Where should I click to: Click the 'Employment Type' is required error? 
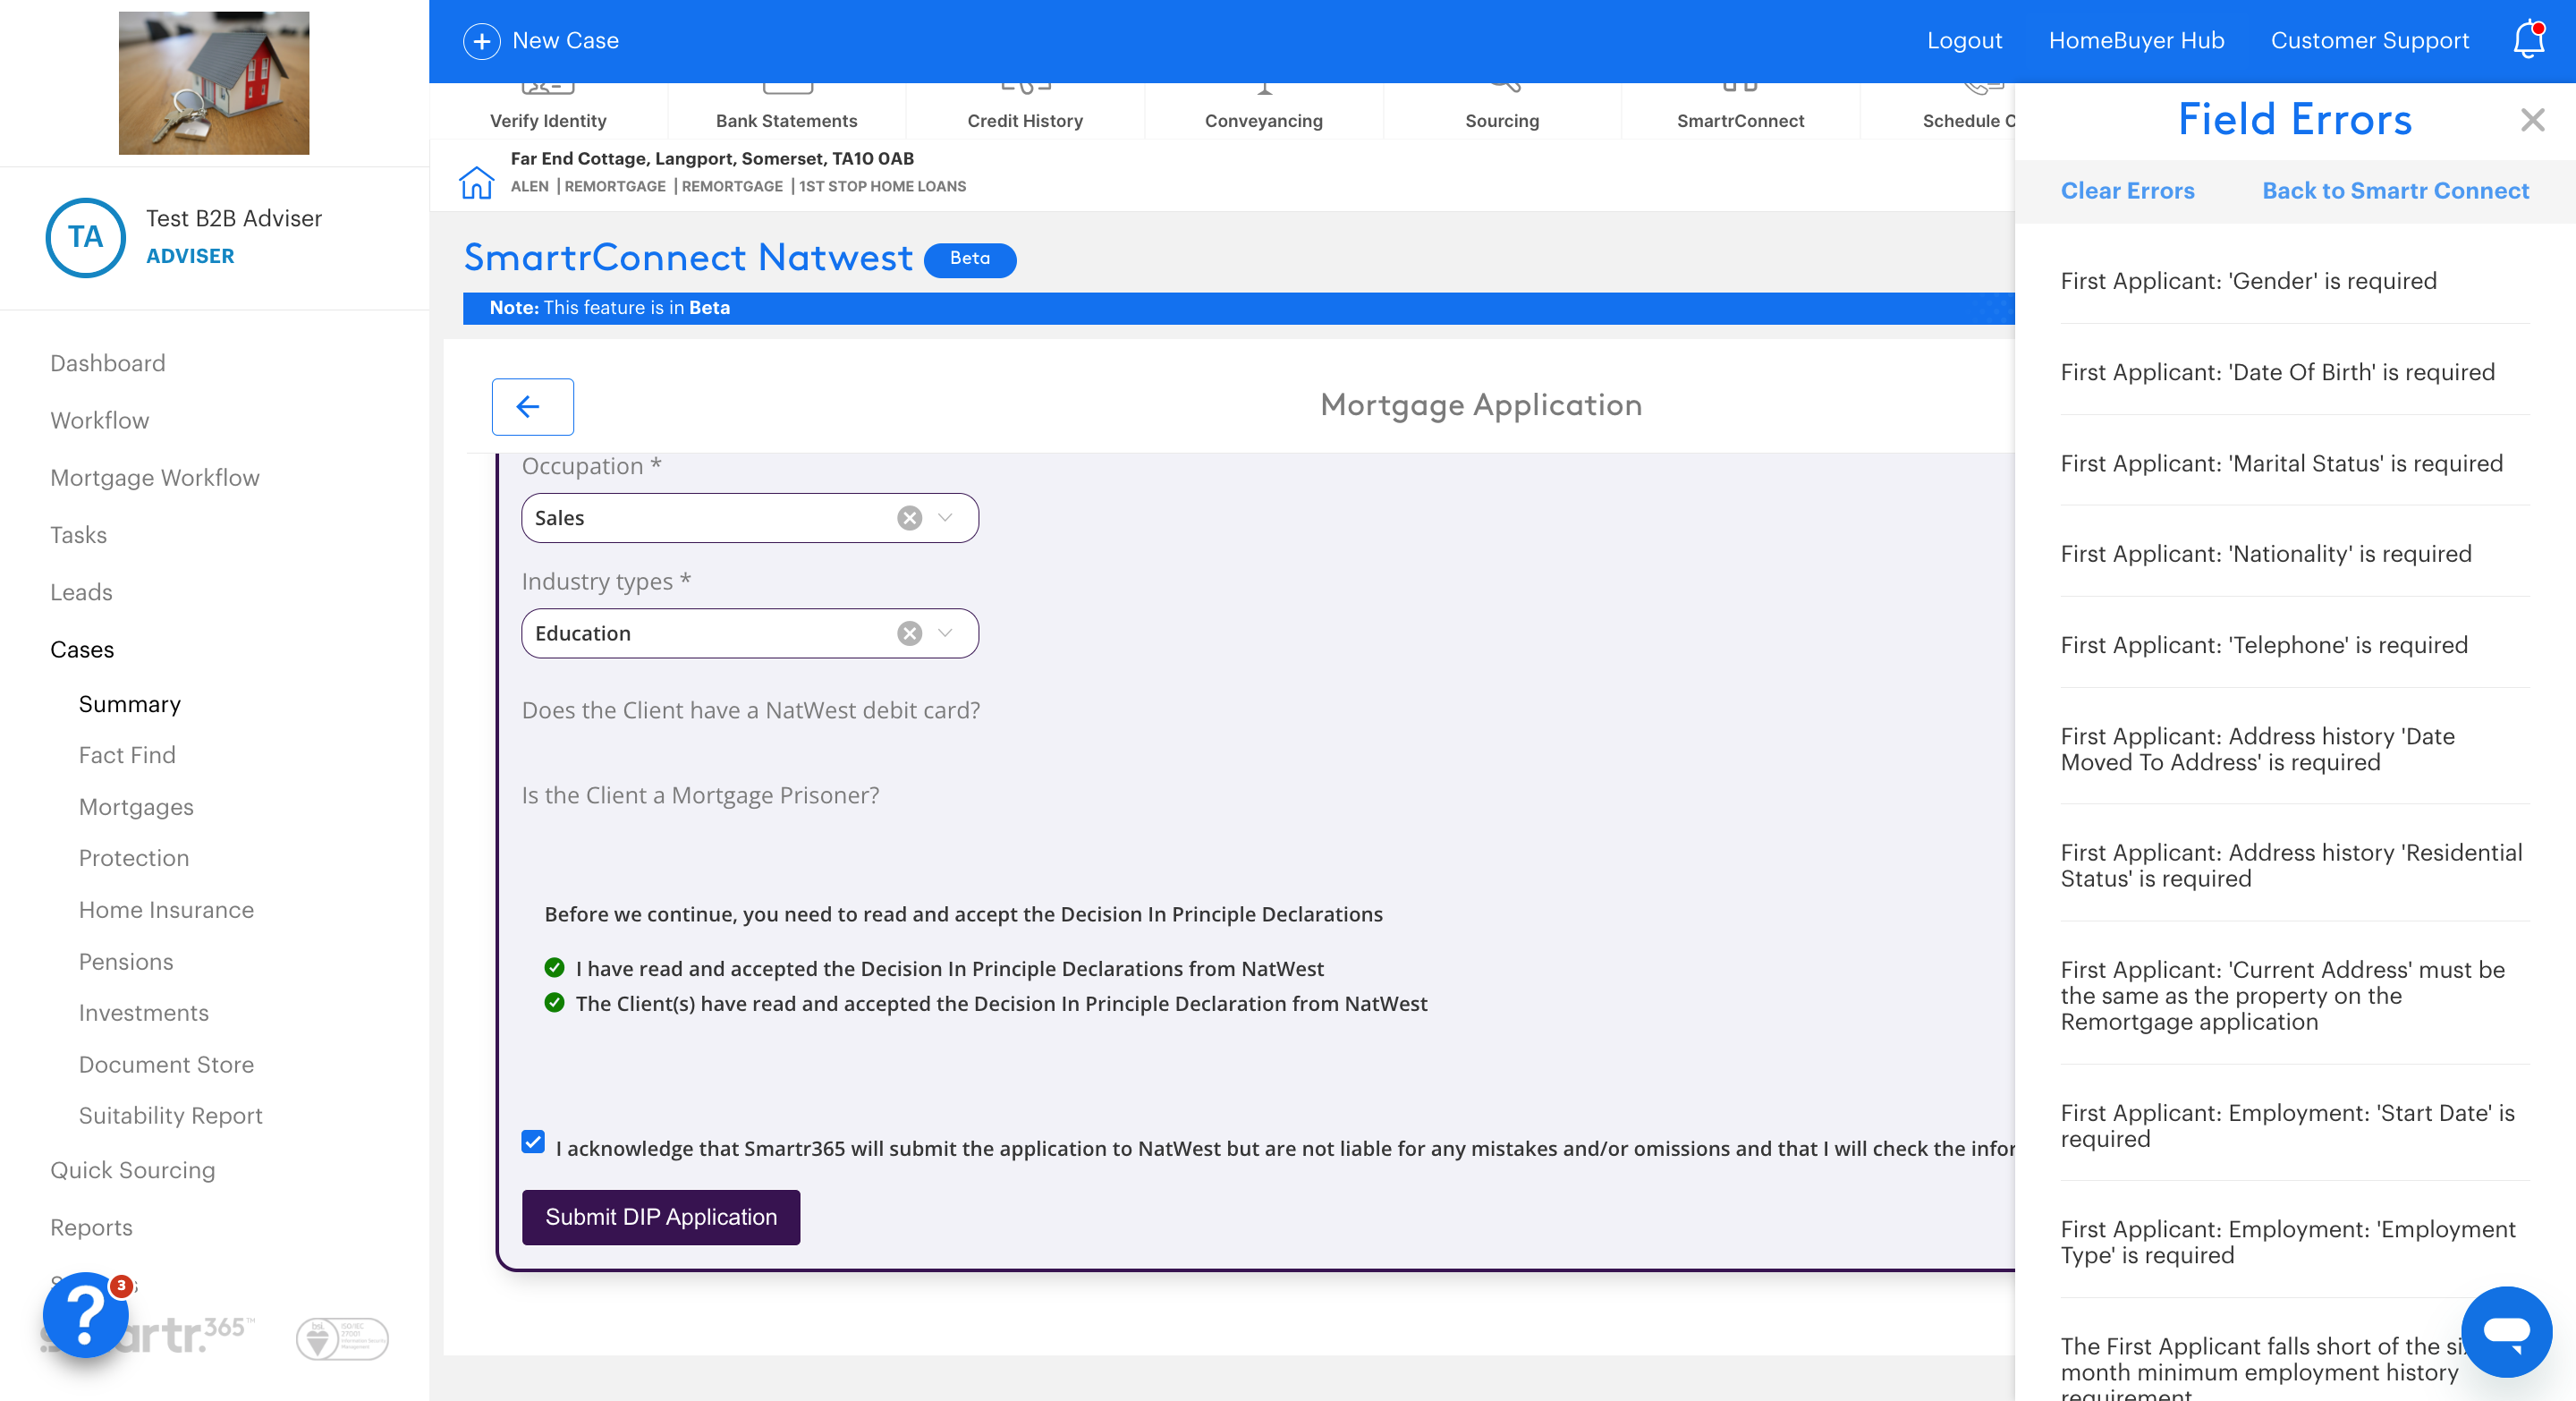click(2288, 1241)
